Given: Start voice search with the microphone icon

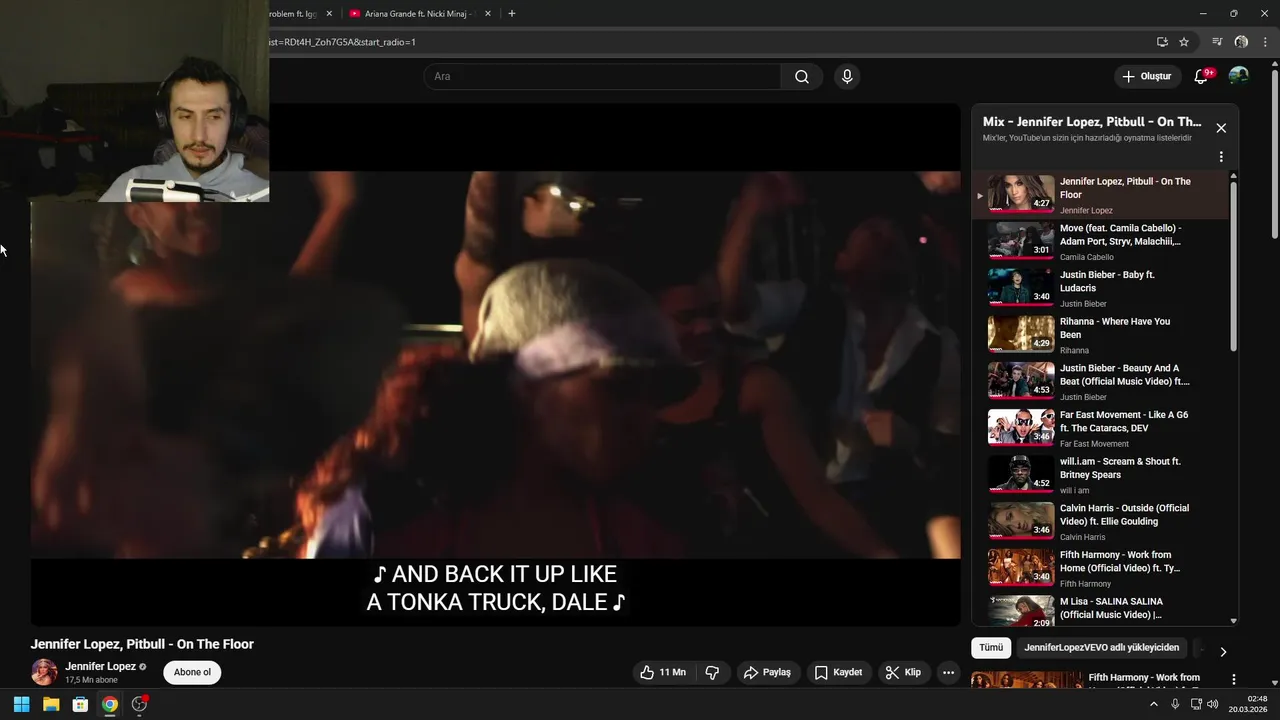Looking at the screenshot, I should pyautogui.click(x=847, y=77).
